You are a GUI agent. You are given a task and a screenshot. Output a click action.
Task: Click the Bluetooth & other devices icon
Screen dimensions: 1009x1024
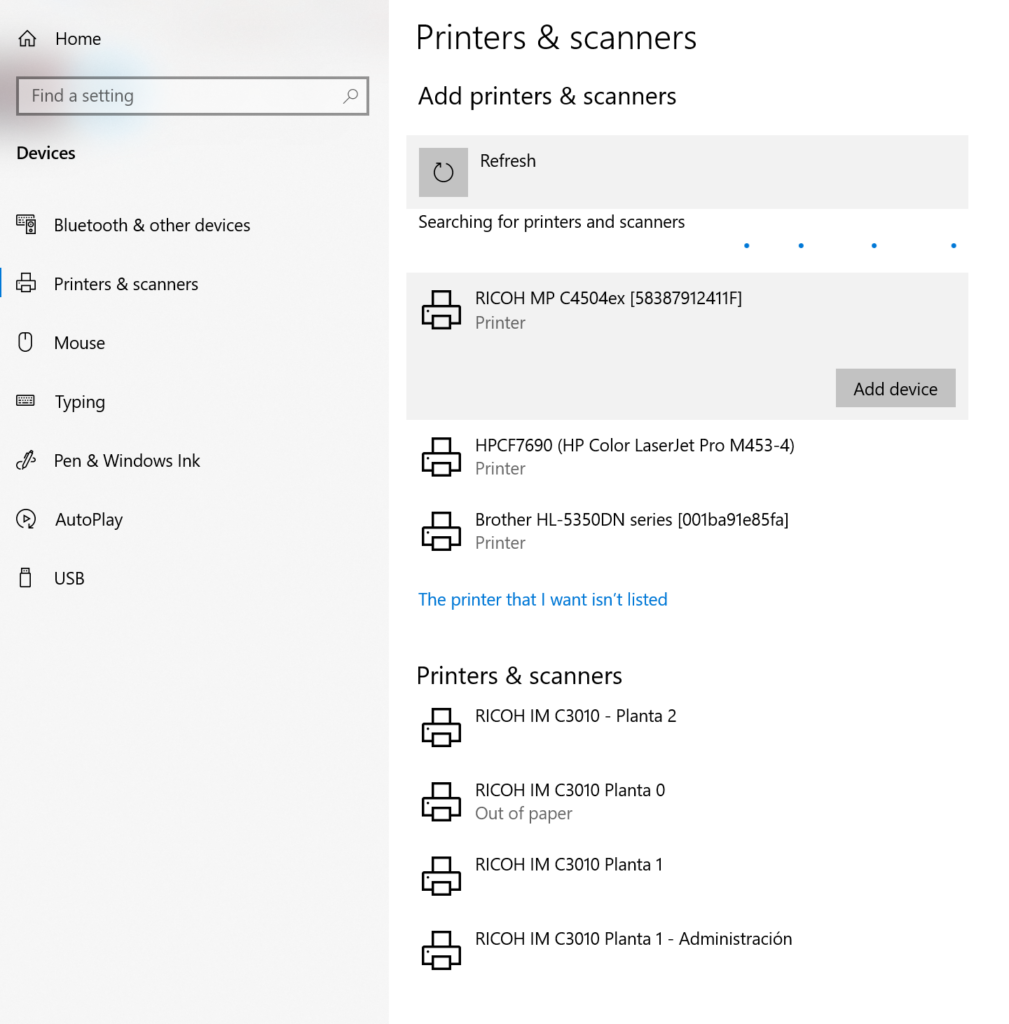pos(26,225)
